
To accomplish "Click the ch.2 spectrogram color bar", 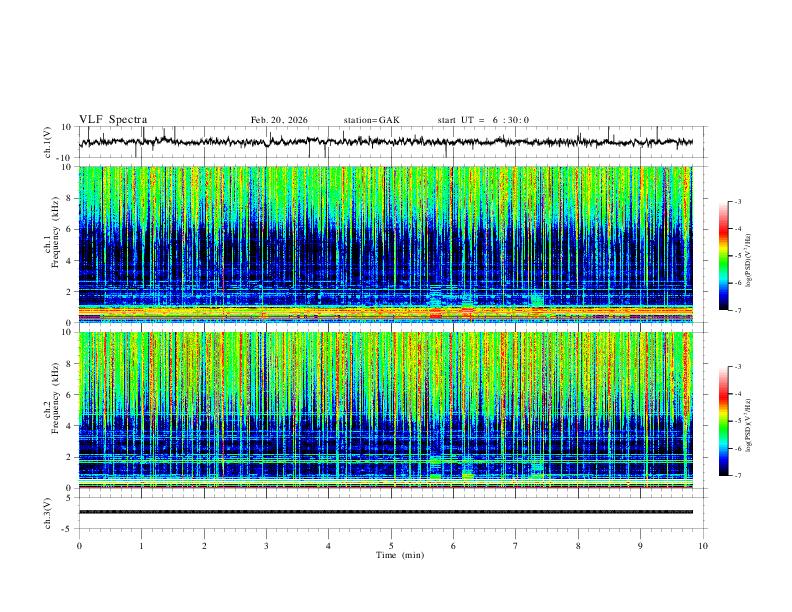I will click(723, 421).
